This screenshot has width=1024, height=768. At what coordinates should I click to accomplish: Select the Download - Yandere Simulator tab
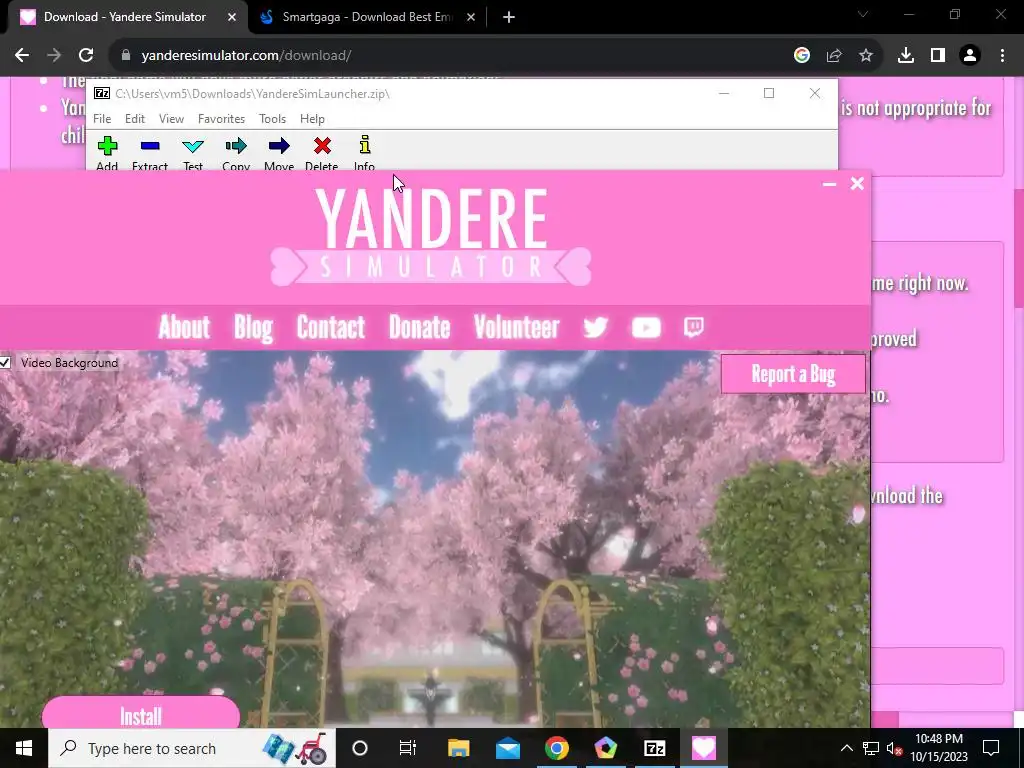124,17
